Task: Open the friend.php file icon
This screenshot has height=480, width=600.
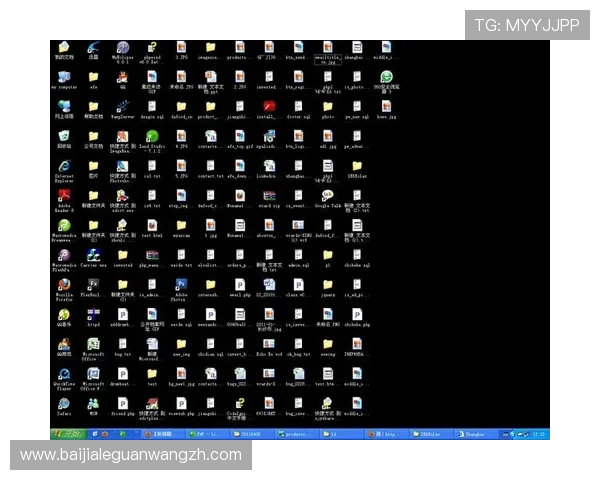Action: pyautogui.click(x=122, y=403)
